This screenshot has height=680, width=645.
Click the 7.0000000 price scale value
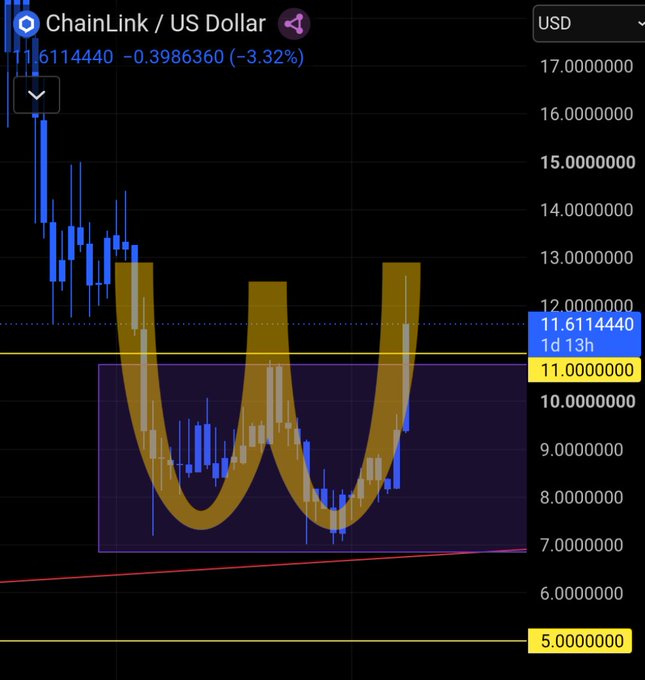[x=581, y=545]
